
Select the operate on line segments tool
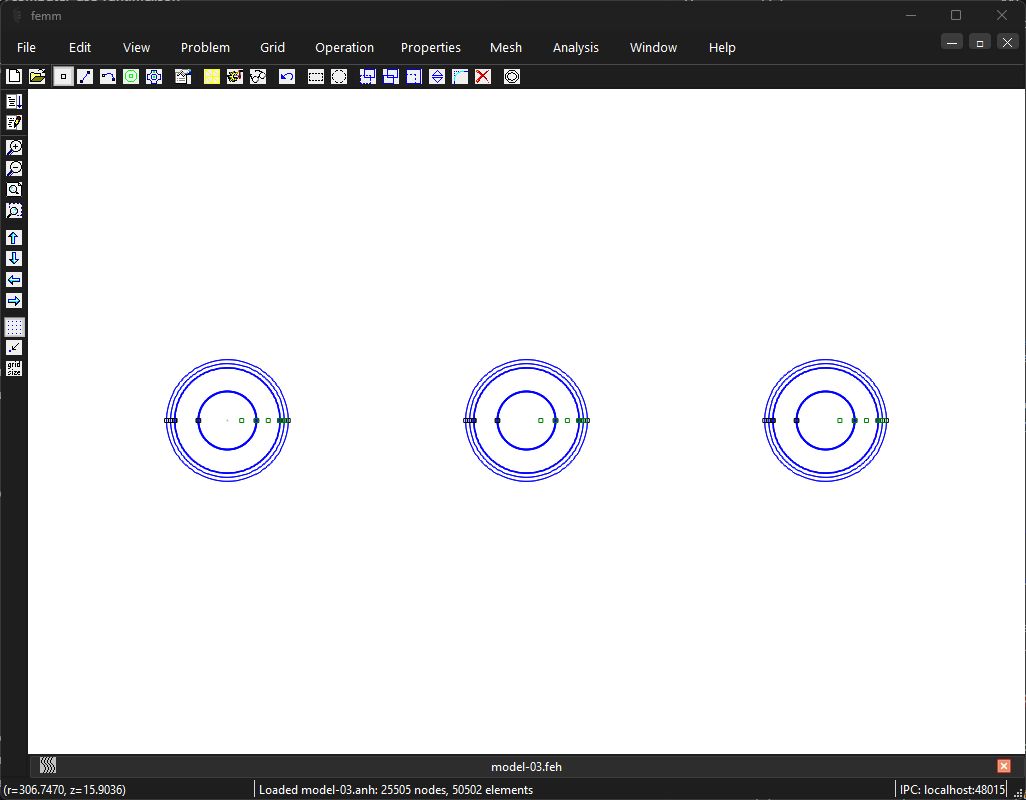pos(85,77)
